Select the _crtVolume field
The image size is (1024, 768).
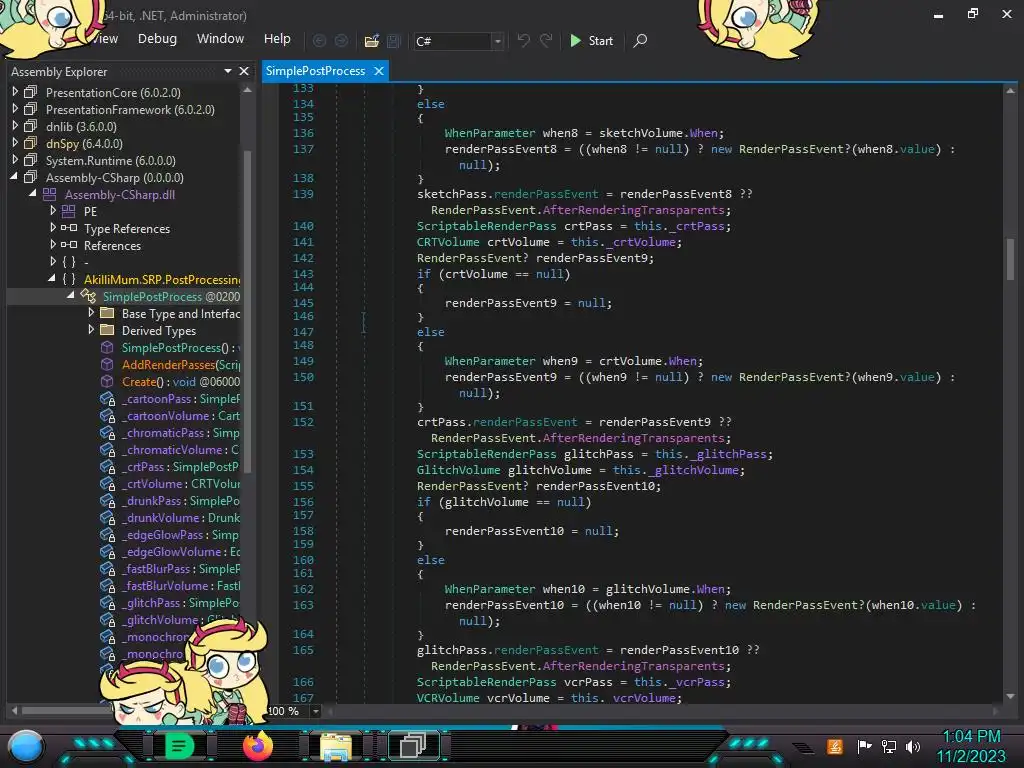click(x=181, y=483)
